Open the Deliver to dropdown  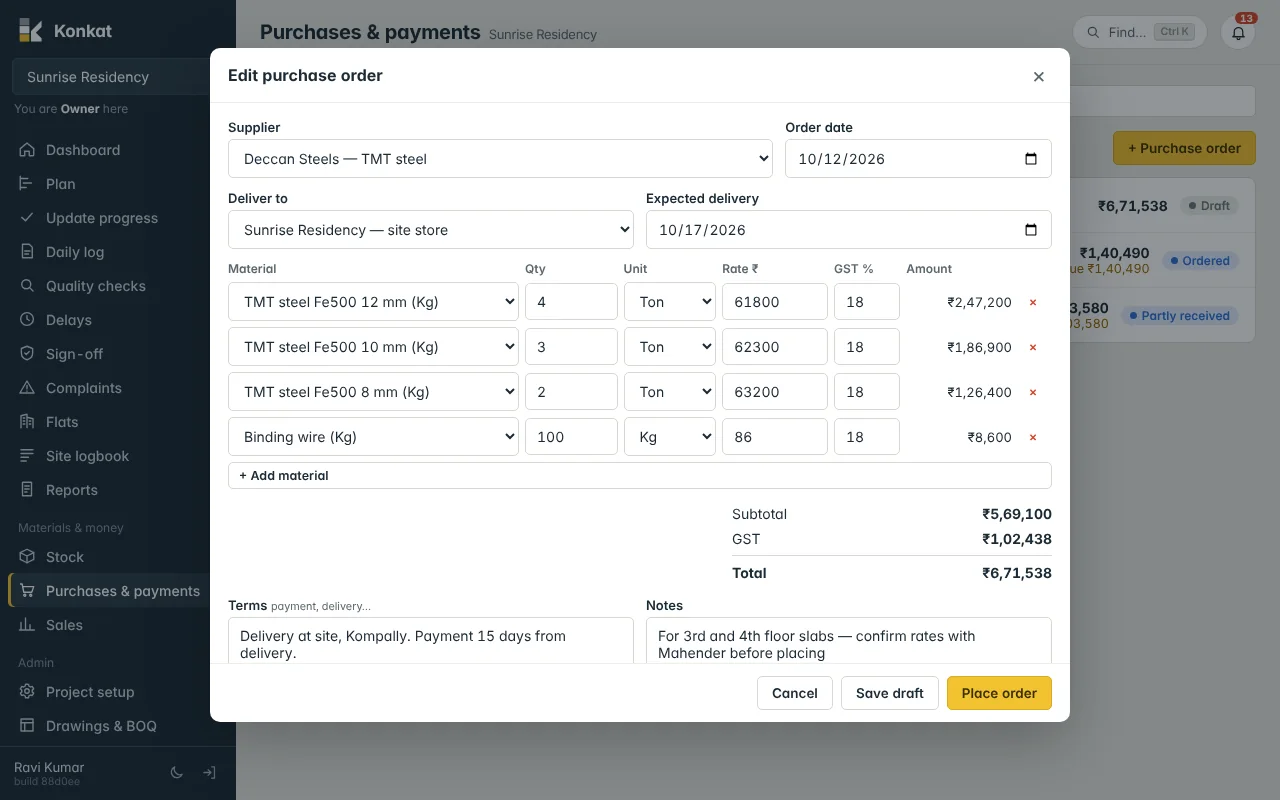pos(431,230)
